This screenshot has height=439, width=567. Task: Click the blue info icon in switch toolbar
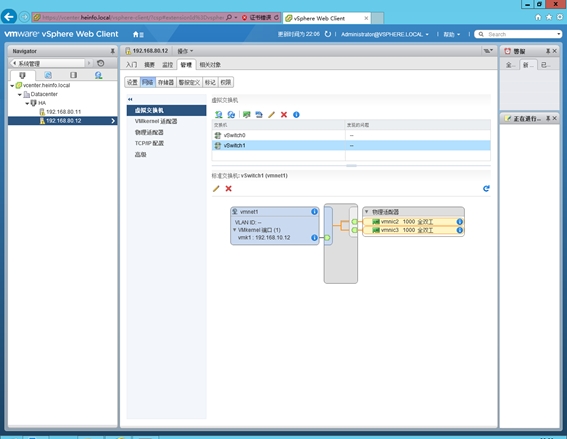pos(296,115)
